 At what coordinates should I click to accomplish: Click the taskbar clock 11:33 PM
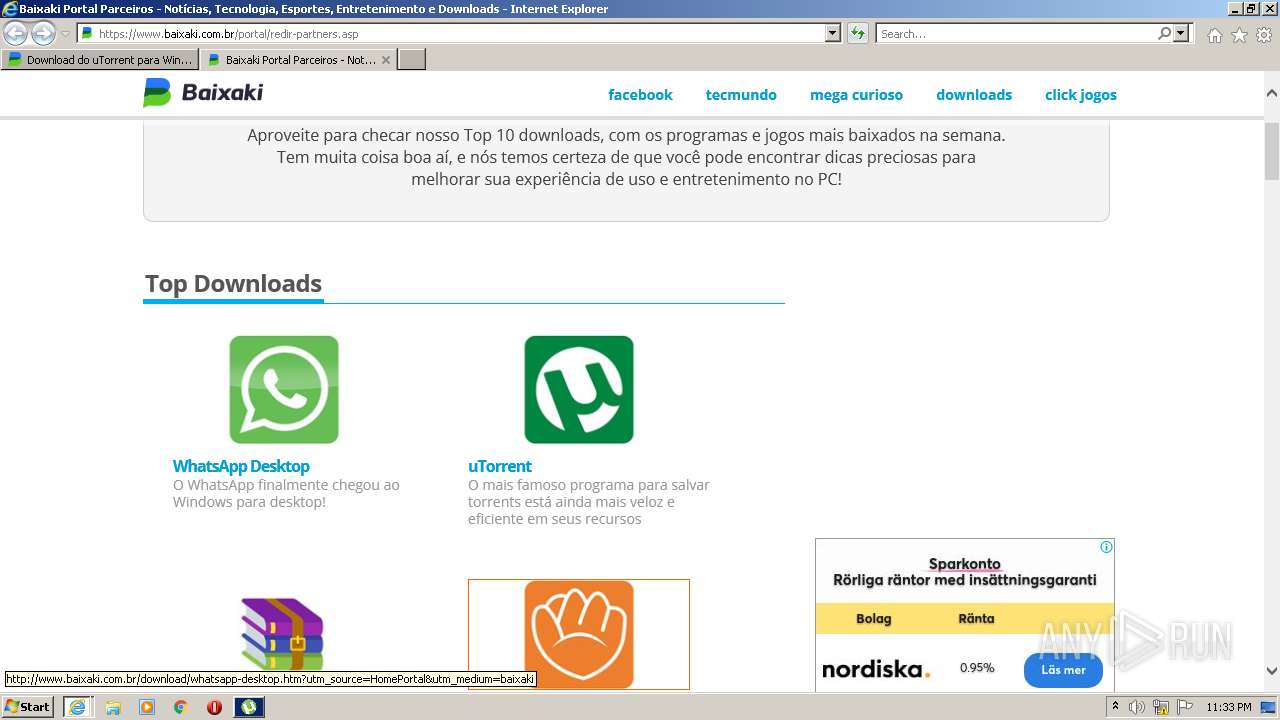click(x=1229, y=707)
